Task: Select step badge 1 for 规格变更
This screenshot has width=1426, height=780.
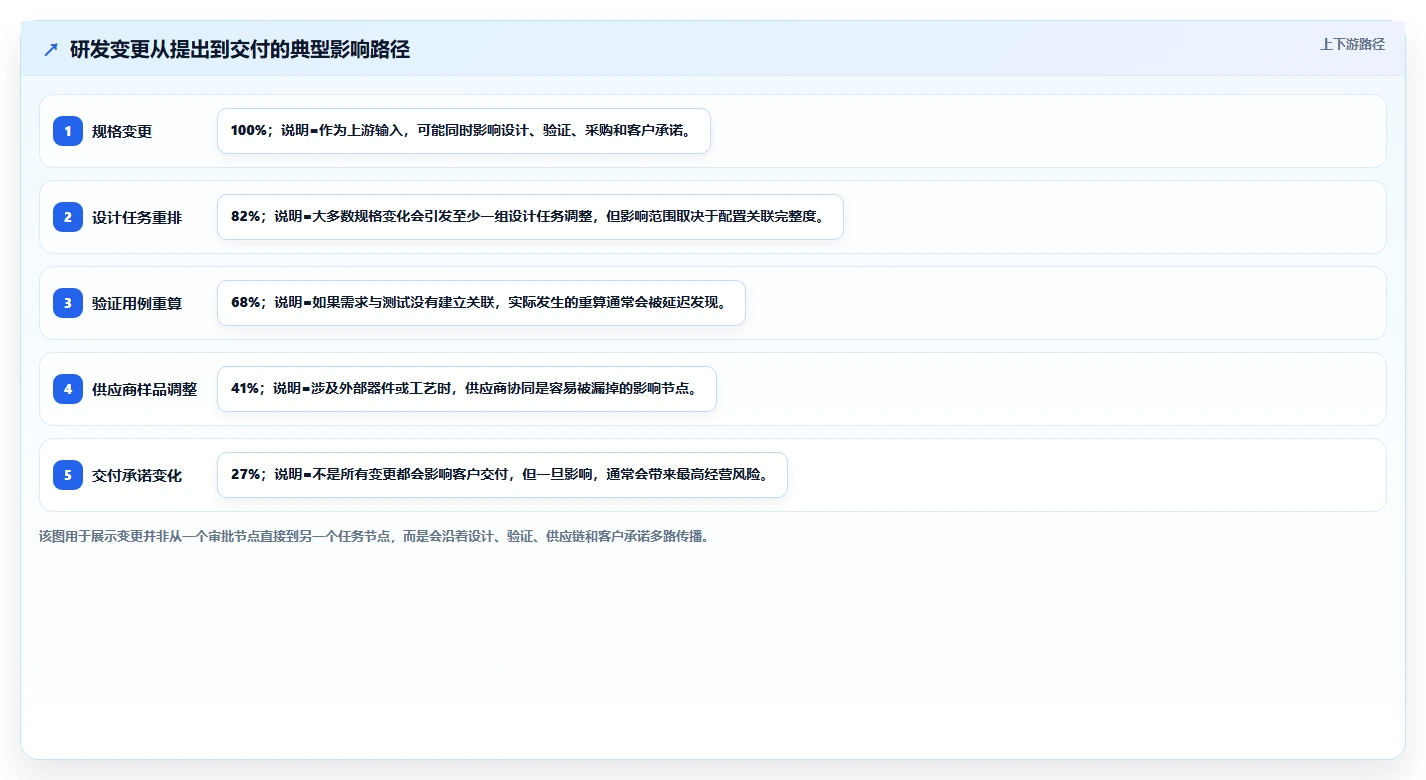Action: click(68, 131)
